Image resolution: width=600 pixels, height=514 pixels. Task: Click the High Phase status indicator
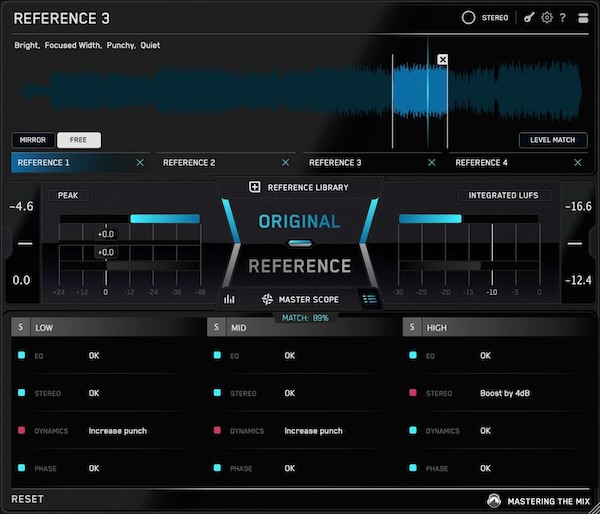pyautogui.click(x=413, y=468)
